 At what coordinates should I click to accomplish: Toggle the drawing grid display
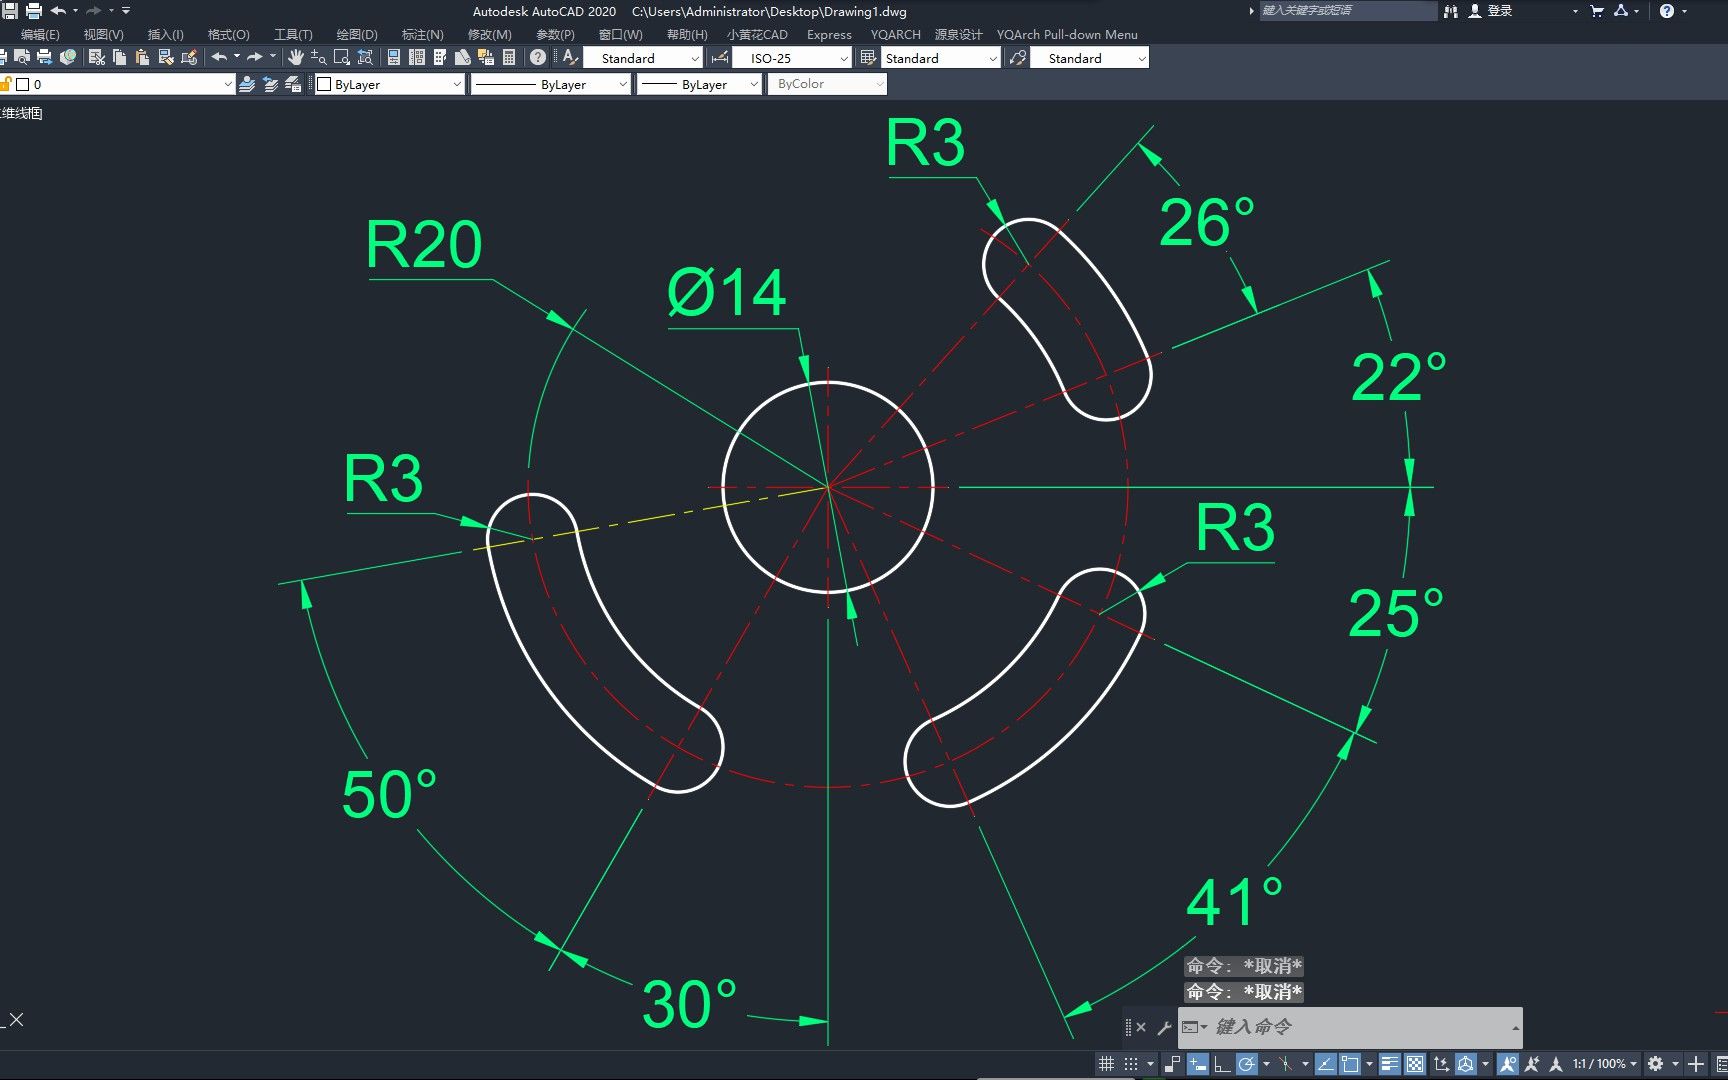click(x=1107, y=1064)
